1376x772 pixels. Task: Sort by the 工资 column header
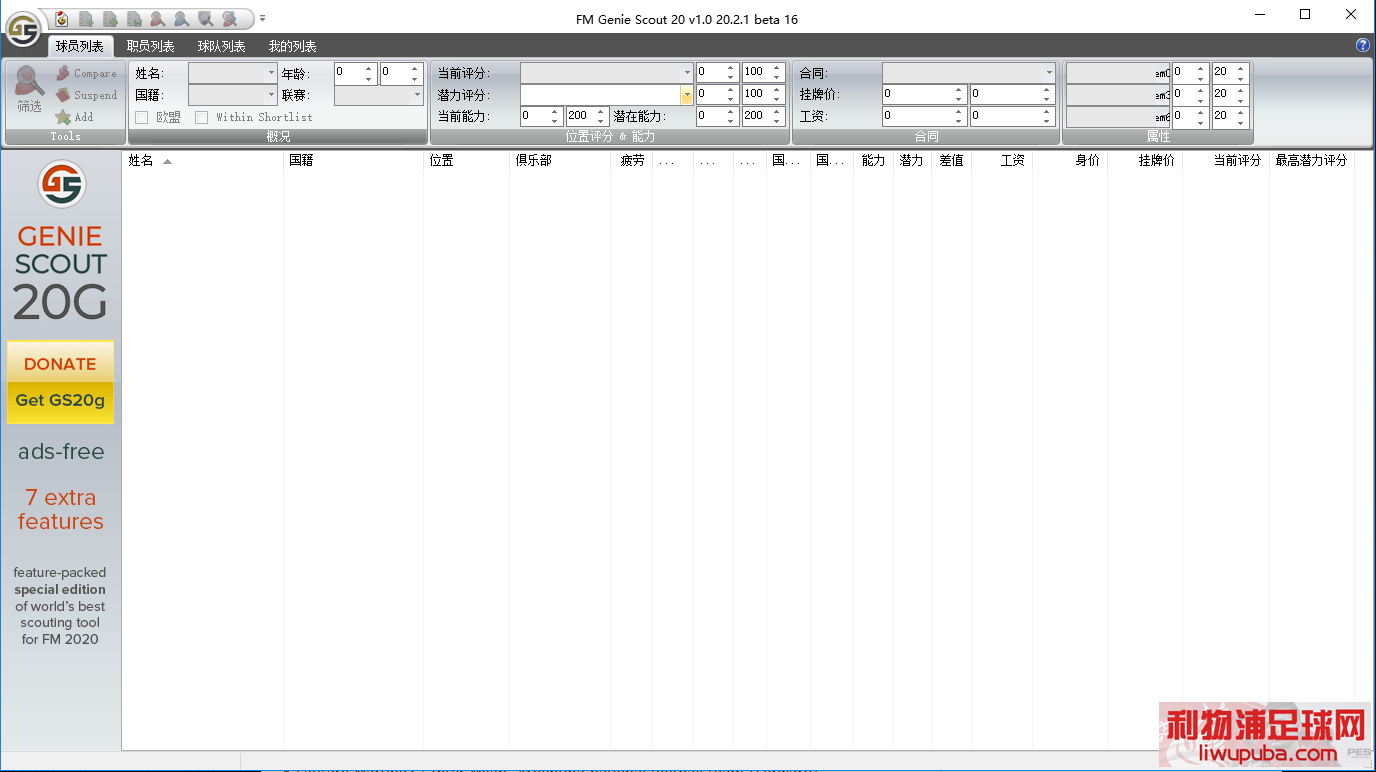(x=1002, y=160)
